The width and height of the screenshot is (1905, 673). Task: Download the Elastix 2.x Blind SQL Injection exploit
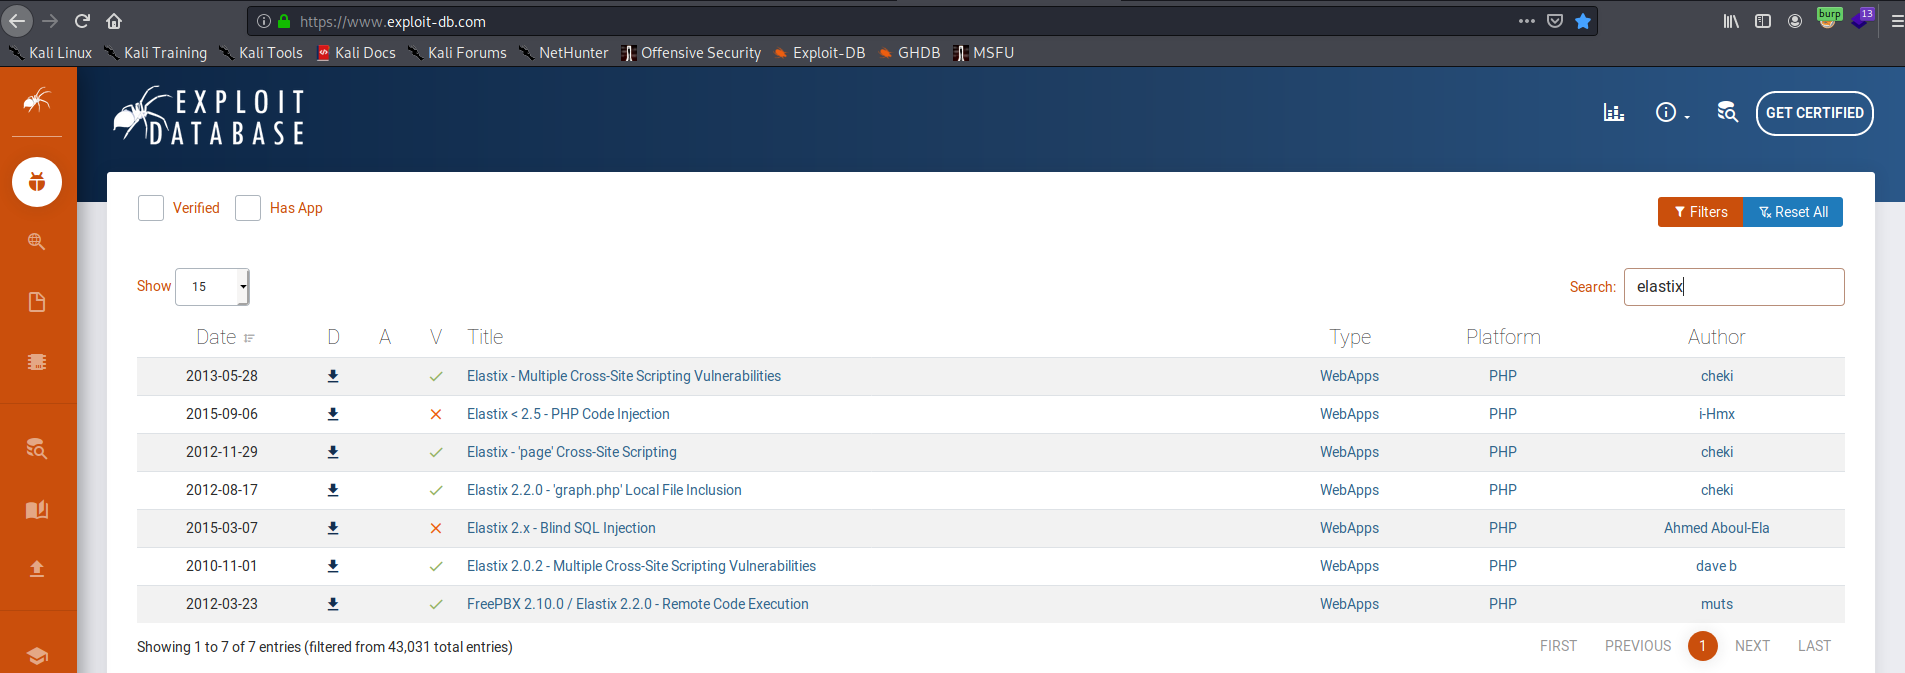[333, 528]
